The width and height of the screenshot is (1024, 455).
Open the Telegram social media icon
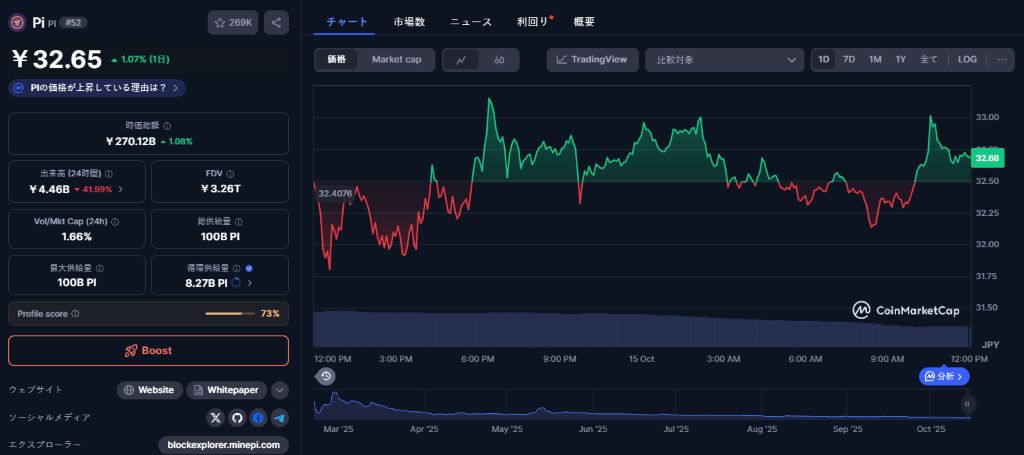coord(280,418)
